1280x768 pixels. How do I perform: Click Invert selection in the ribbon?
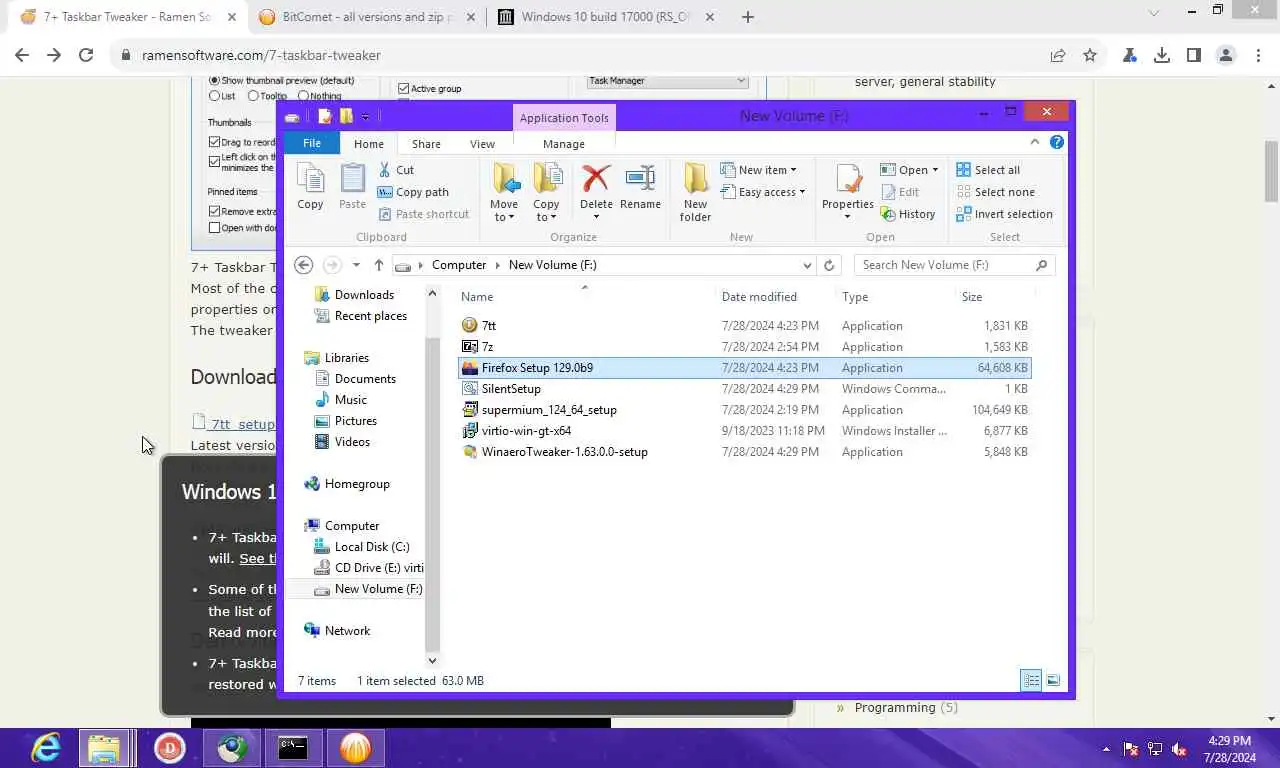[1004, 214]
